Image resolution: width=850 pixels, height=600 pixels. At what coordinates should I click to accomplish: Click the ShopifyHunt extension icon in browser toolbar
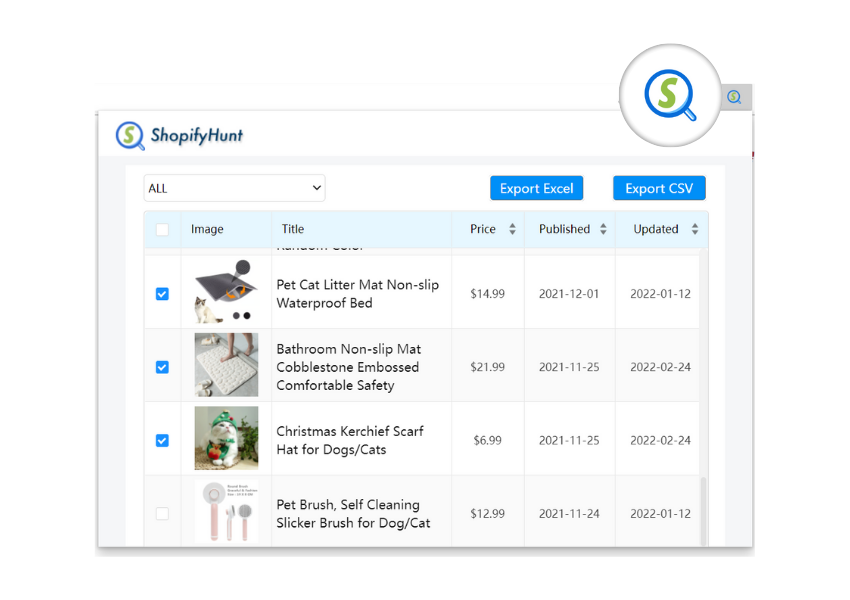tap(735, 97)
